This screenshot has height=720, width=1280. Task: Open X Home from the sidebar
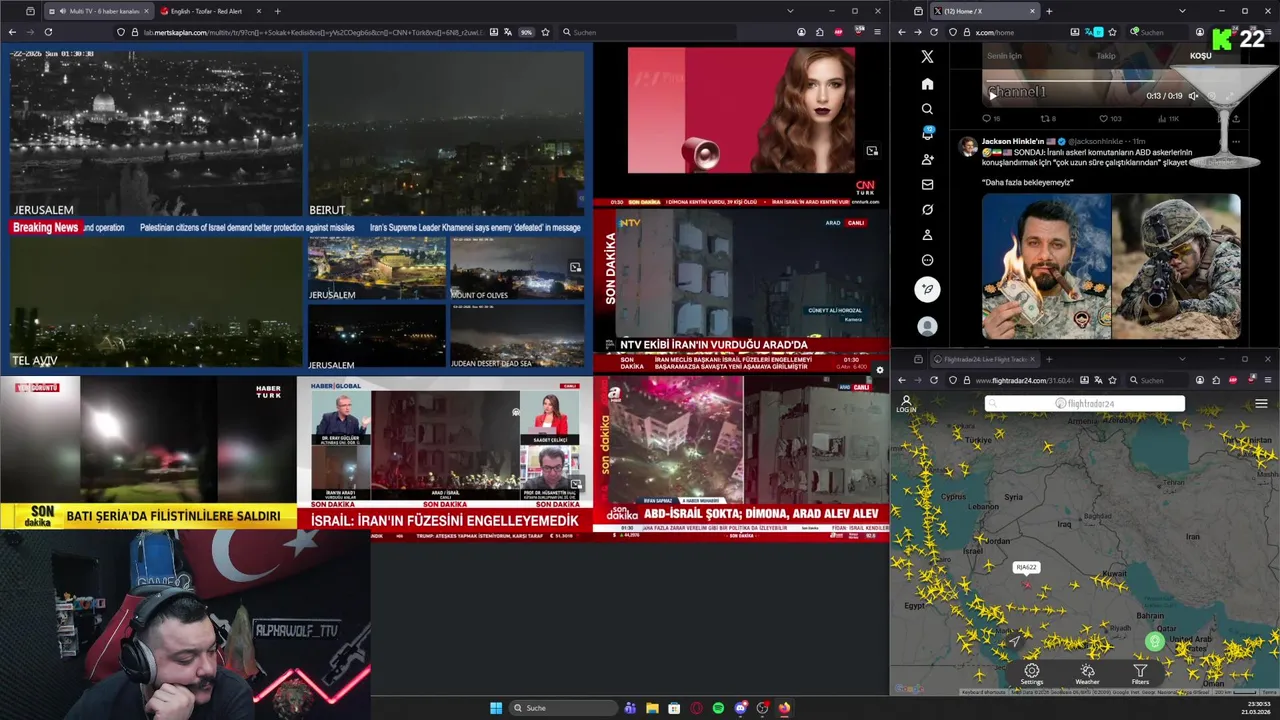927,84
